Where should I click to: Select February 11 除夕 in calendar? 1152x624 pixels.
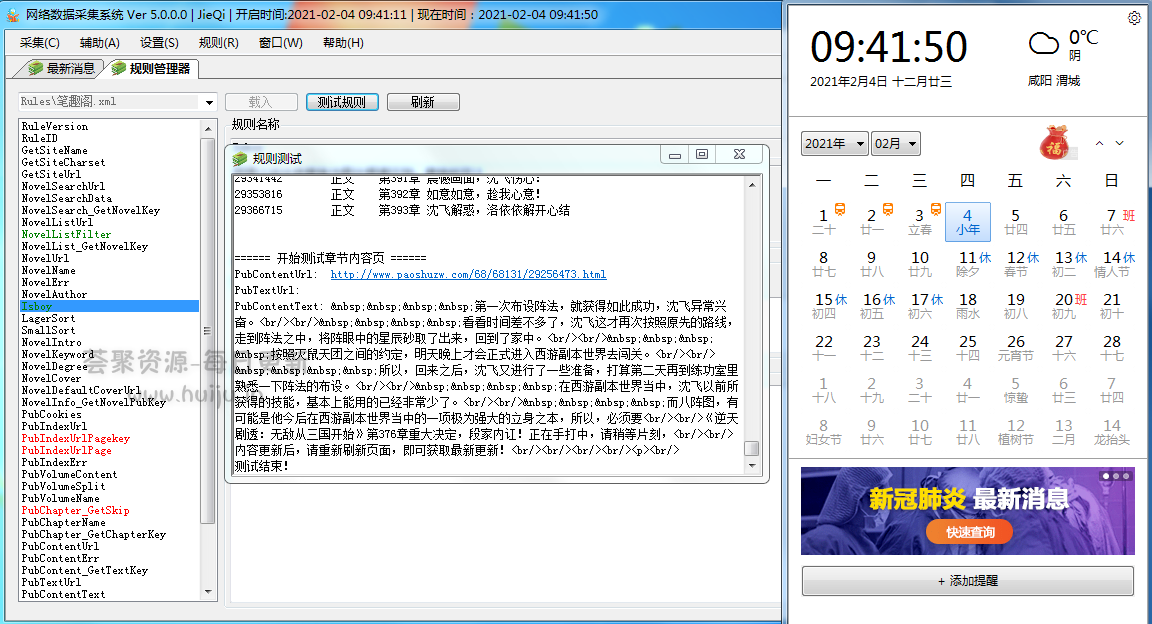[x=968, y=264]
